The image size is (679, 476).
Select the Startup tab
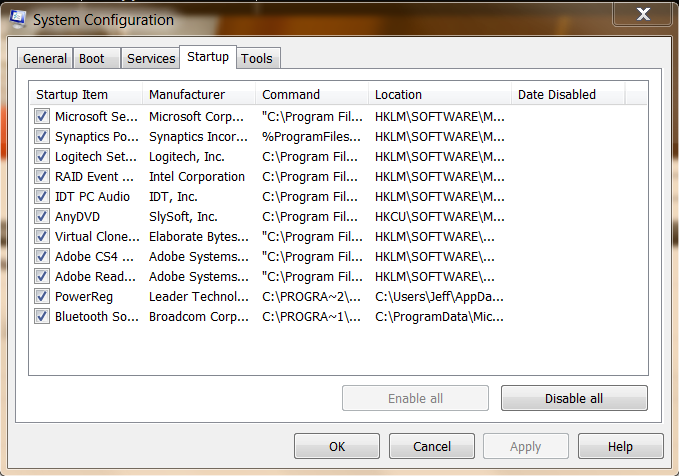208,57
